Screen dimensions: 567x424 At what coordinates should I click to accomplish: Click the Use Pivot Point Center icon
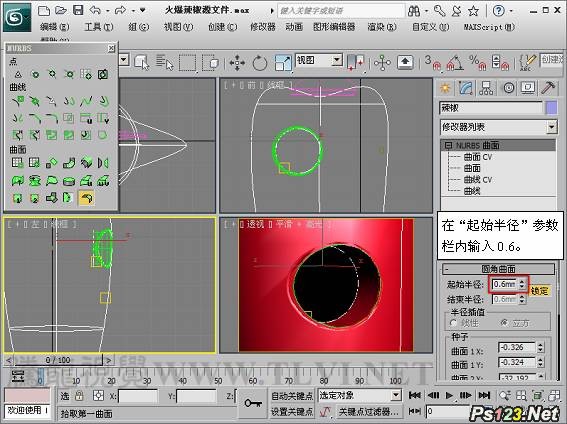(x=356, y=62)
